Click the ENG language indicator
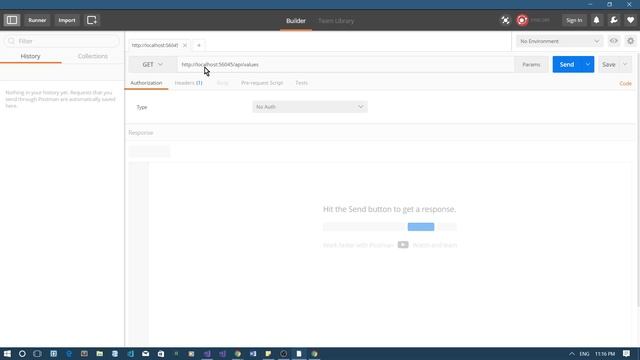Image resolution: width=640 pixels, height=360 pixels. click(584, 353)
